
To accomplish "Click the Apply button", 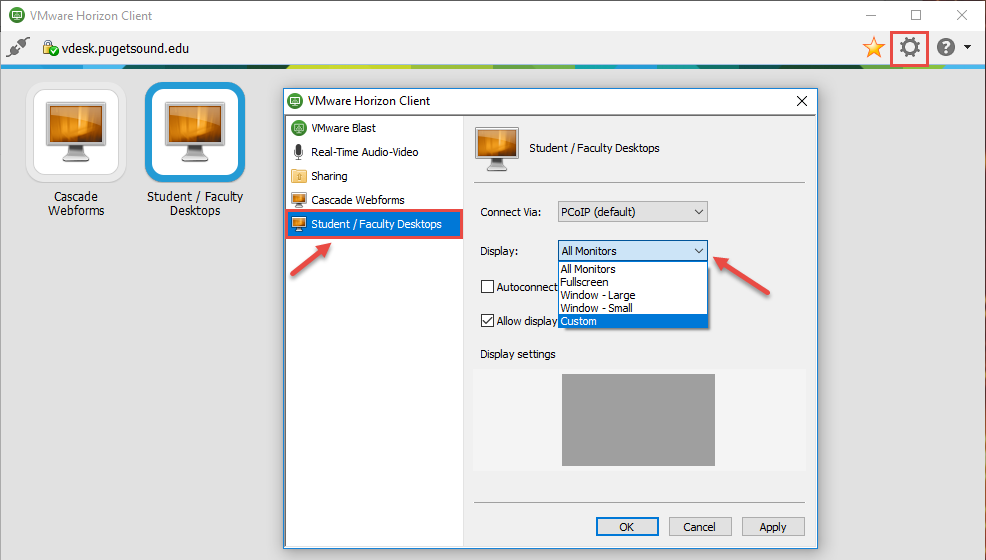I will pos(773,527).
